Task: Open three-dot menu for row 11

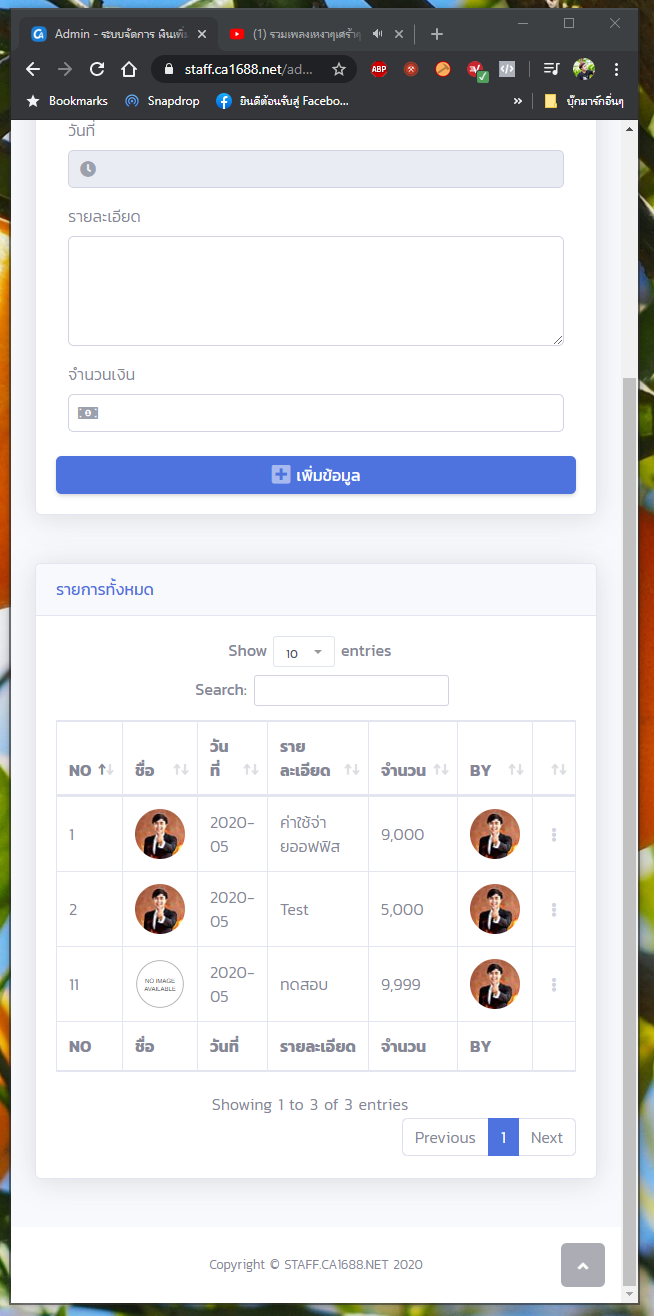Action: tap(554, 984)
